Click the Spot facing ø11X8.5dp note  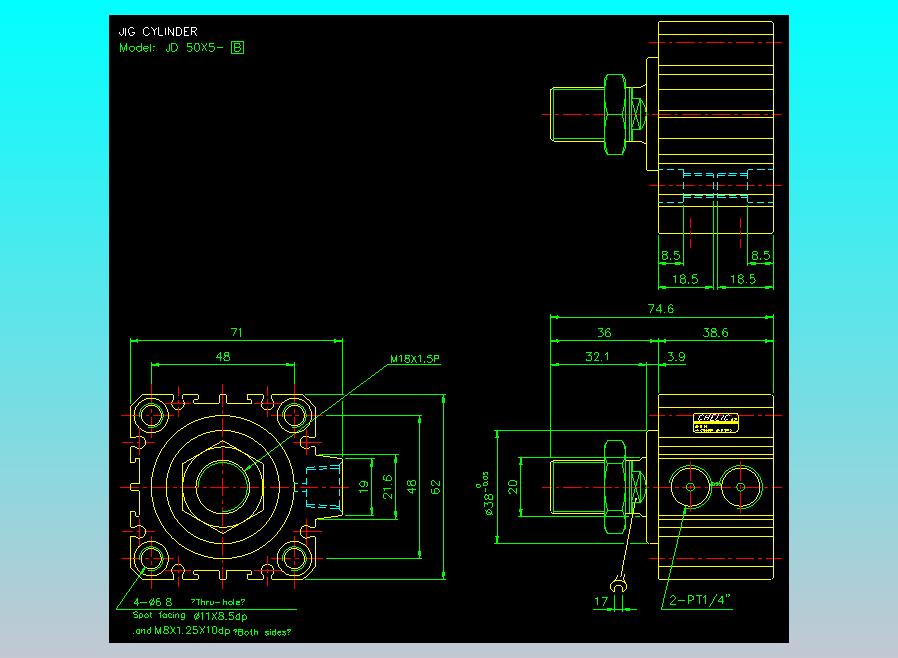(x=190, y=616)
